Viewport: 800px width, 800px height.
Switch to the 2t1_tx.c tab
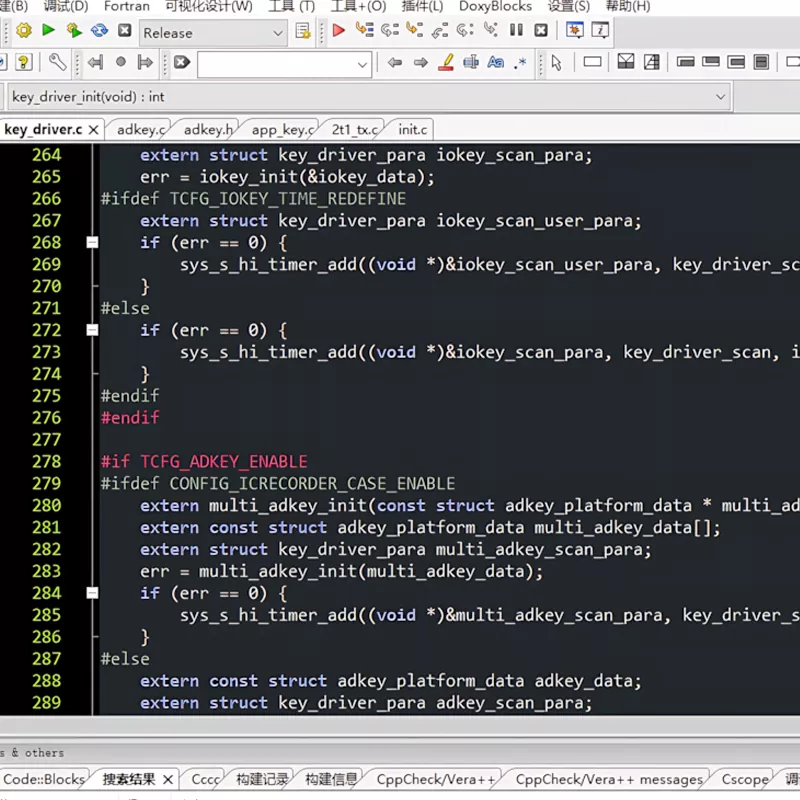[x=355, y=130]
